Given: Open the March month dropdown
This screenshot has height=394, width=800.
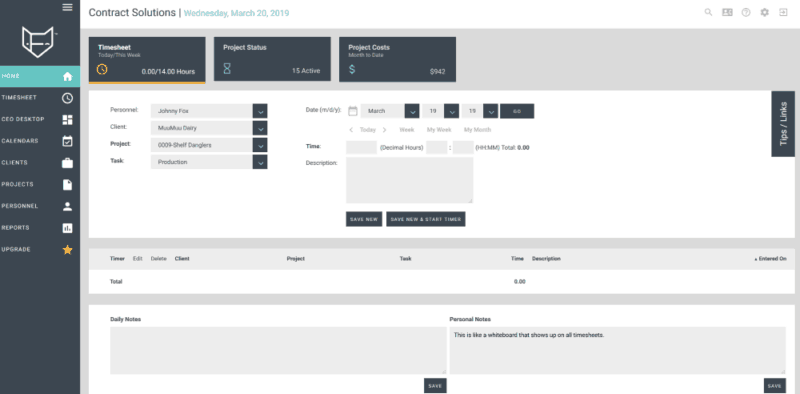Looking at the screenshot, I should [412, 111].
